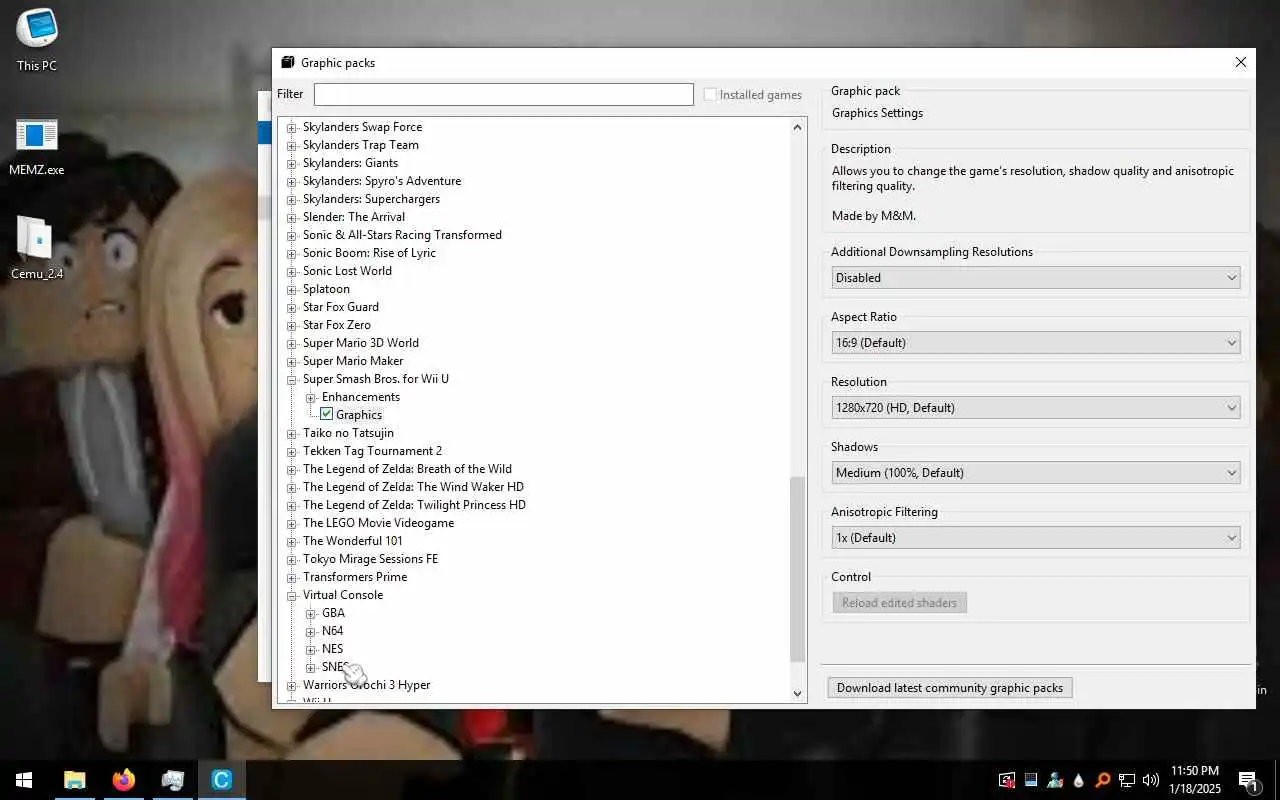Image resolution: width=1280 pixels, height=800 pixels.
Task: Open the Windows Start menu
Action: pyautogui.click(x=24, y=780)
